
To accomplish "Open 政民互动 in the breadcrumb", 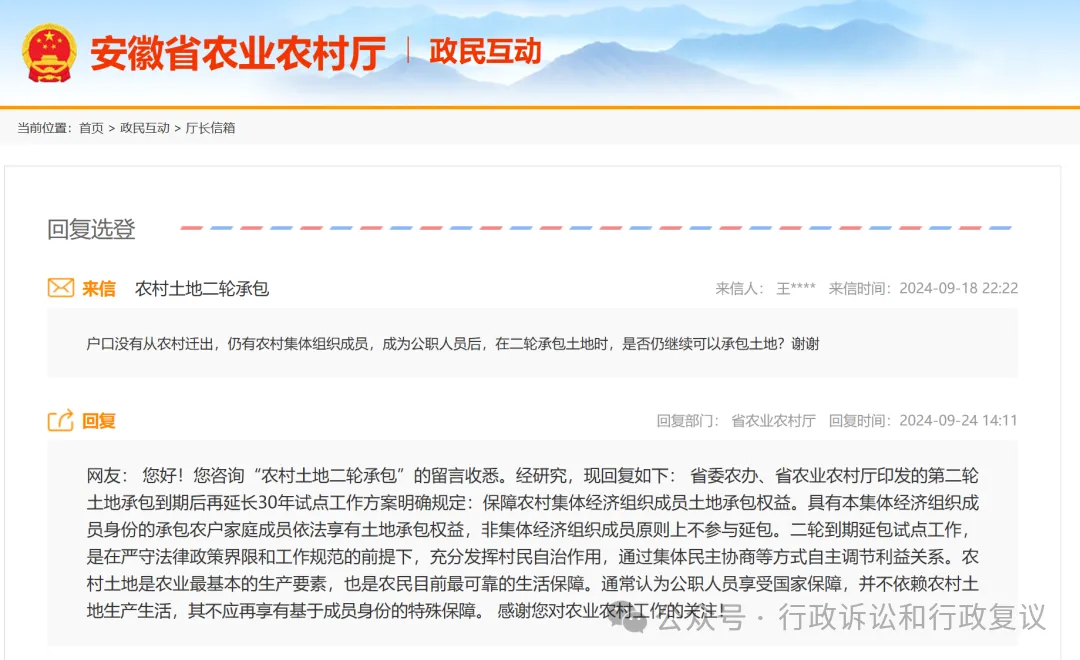I will tap(145, 128).
